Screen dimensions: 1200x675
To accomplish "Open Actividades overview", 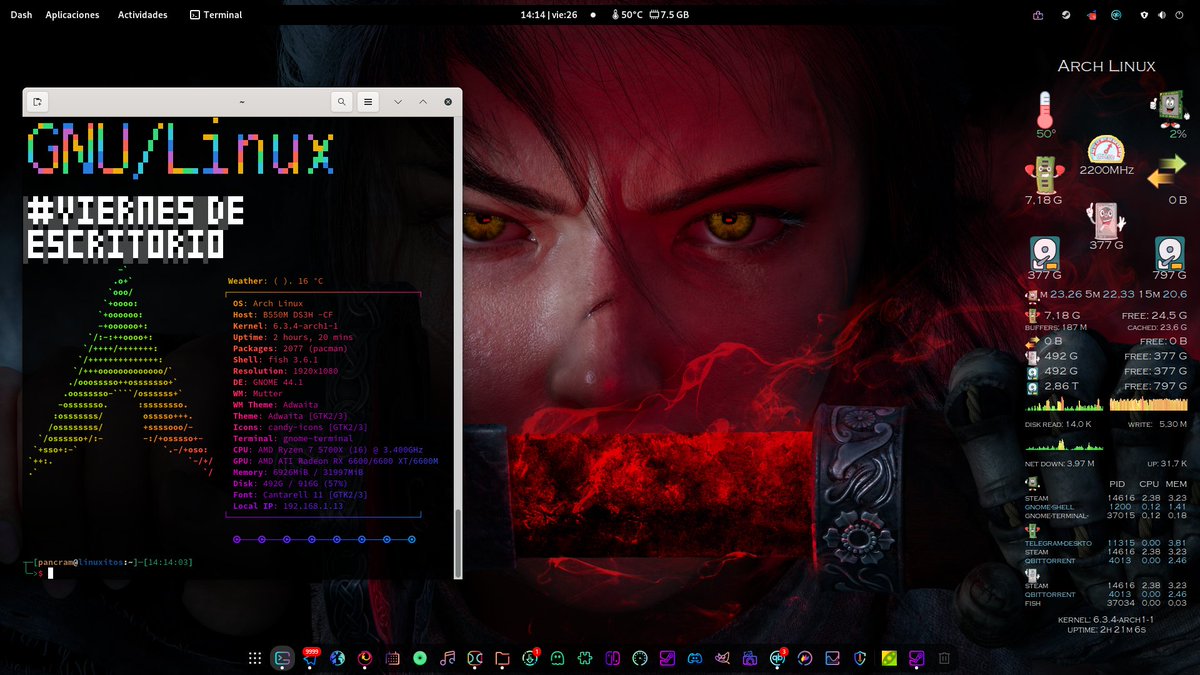I will tap(143, 15).
